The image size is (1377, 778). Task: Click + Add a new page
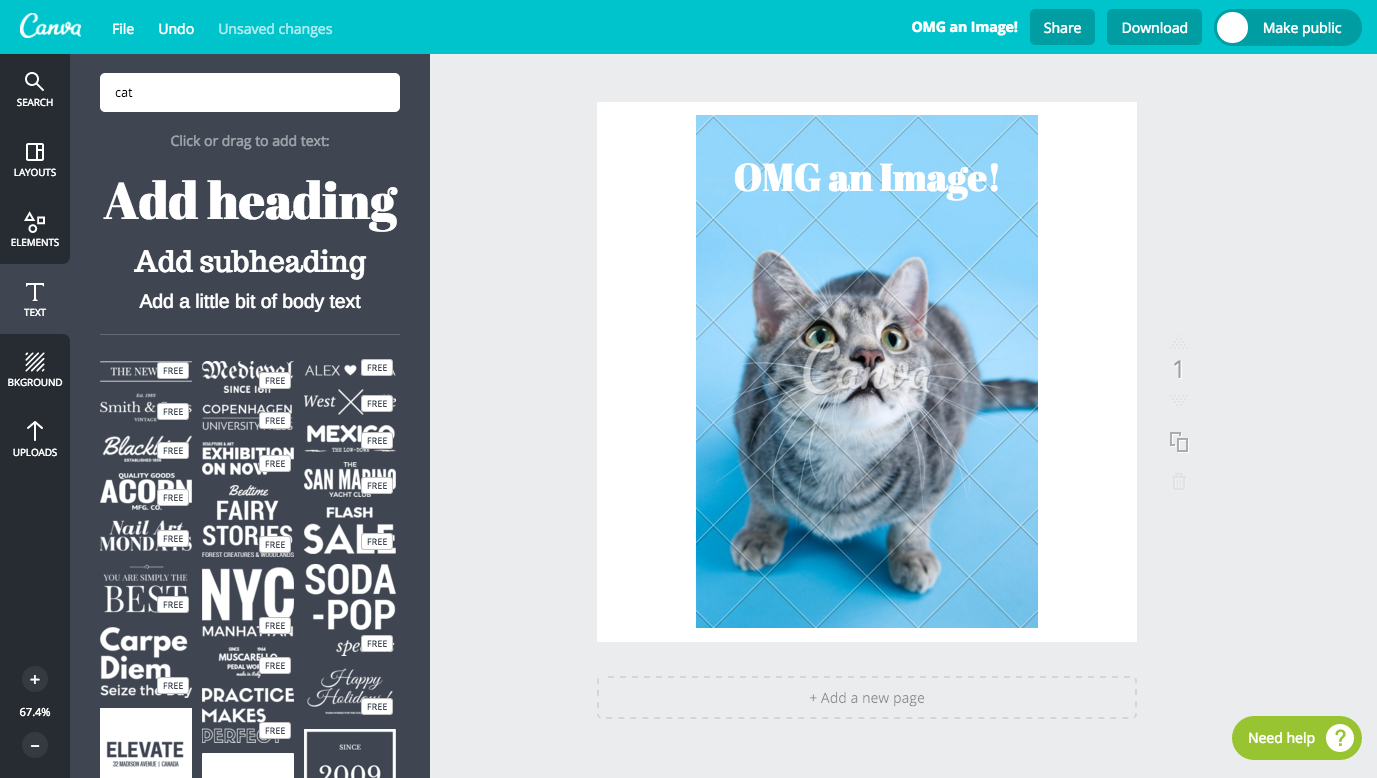[867, 698]
